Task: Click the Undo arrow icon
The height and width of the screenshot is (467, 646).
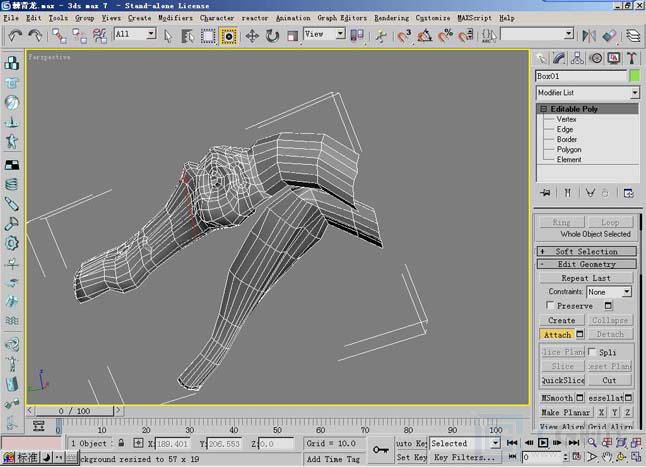Action: 15,35
